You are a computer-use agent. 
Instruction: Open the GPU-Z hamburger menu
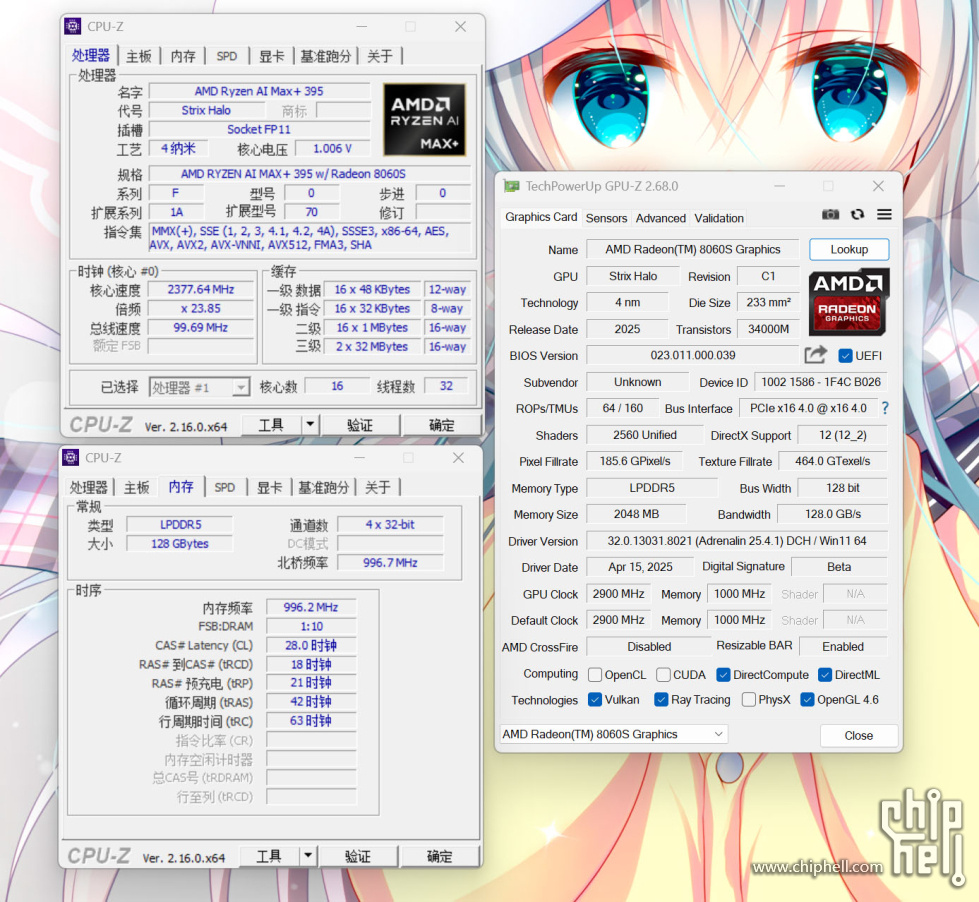tap(884, 215)
